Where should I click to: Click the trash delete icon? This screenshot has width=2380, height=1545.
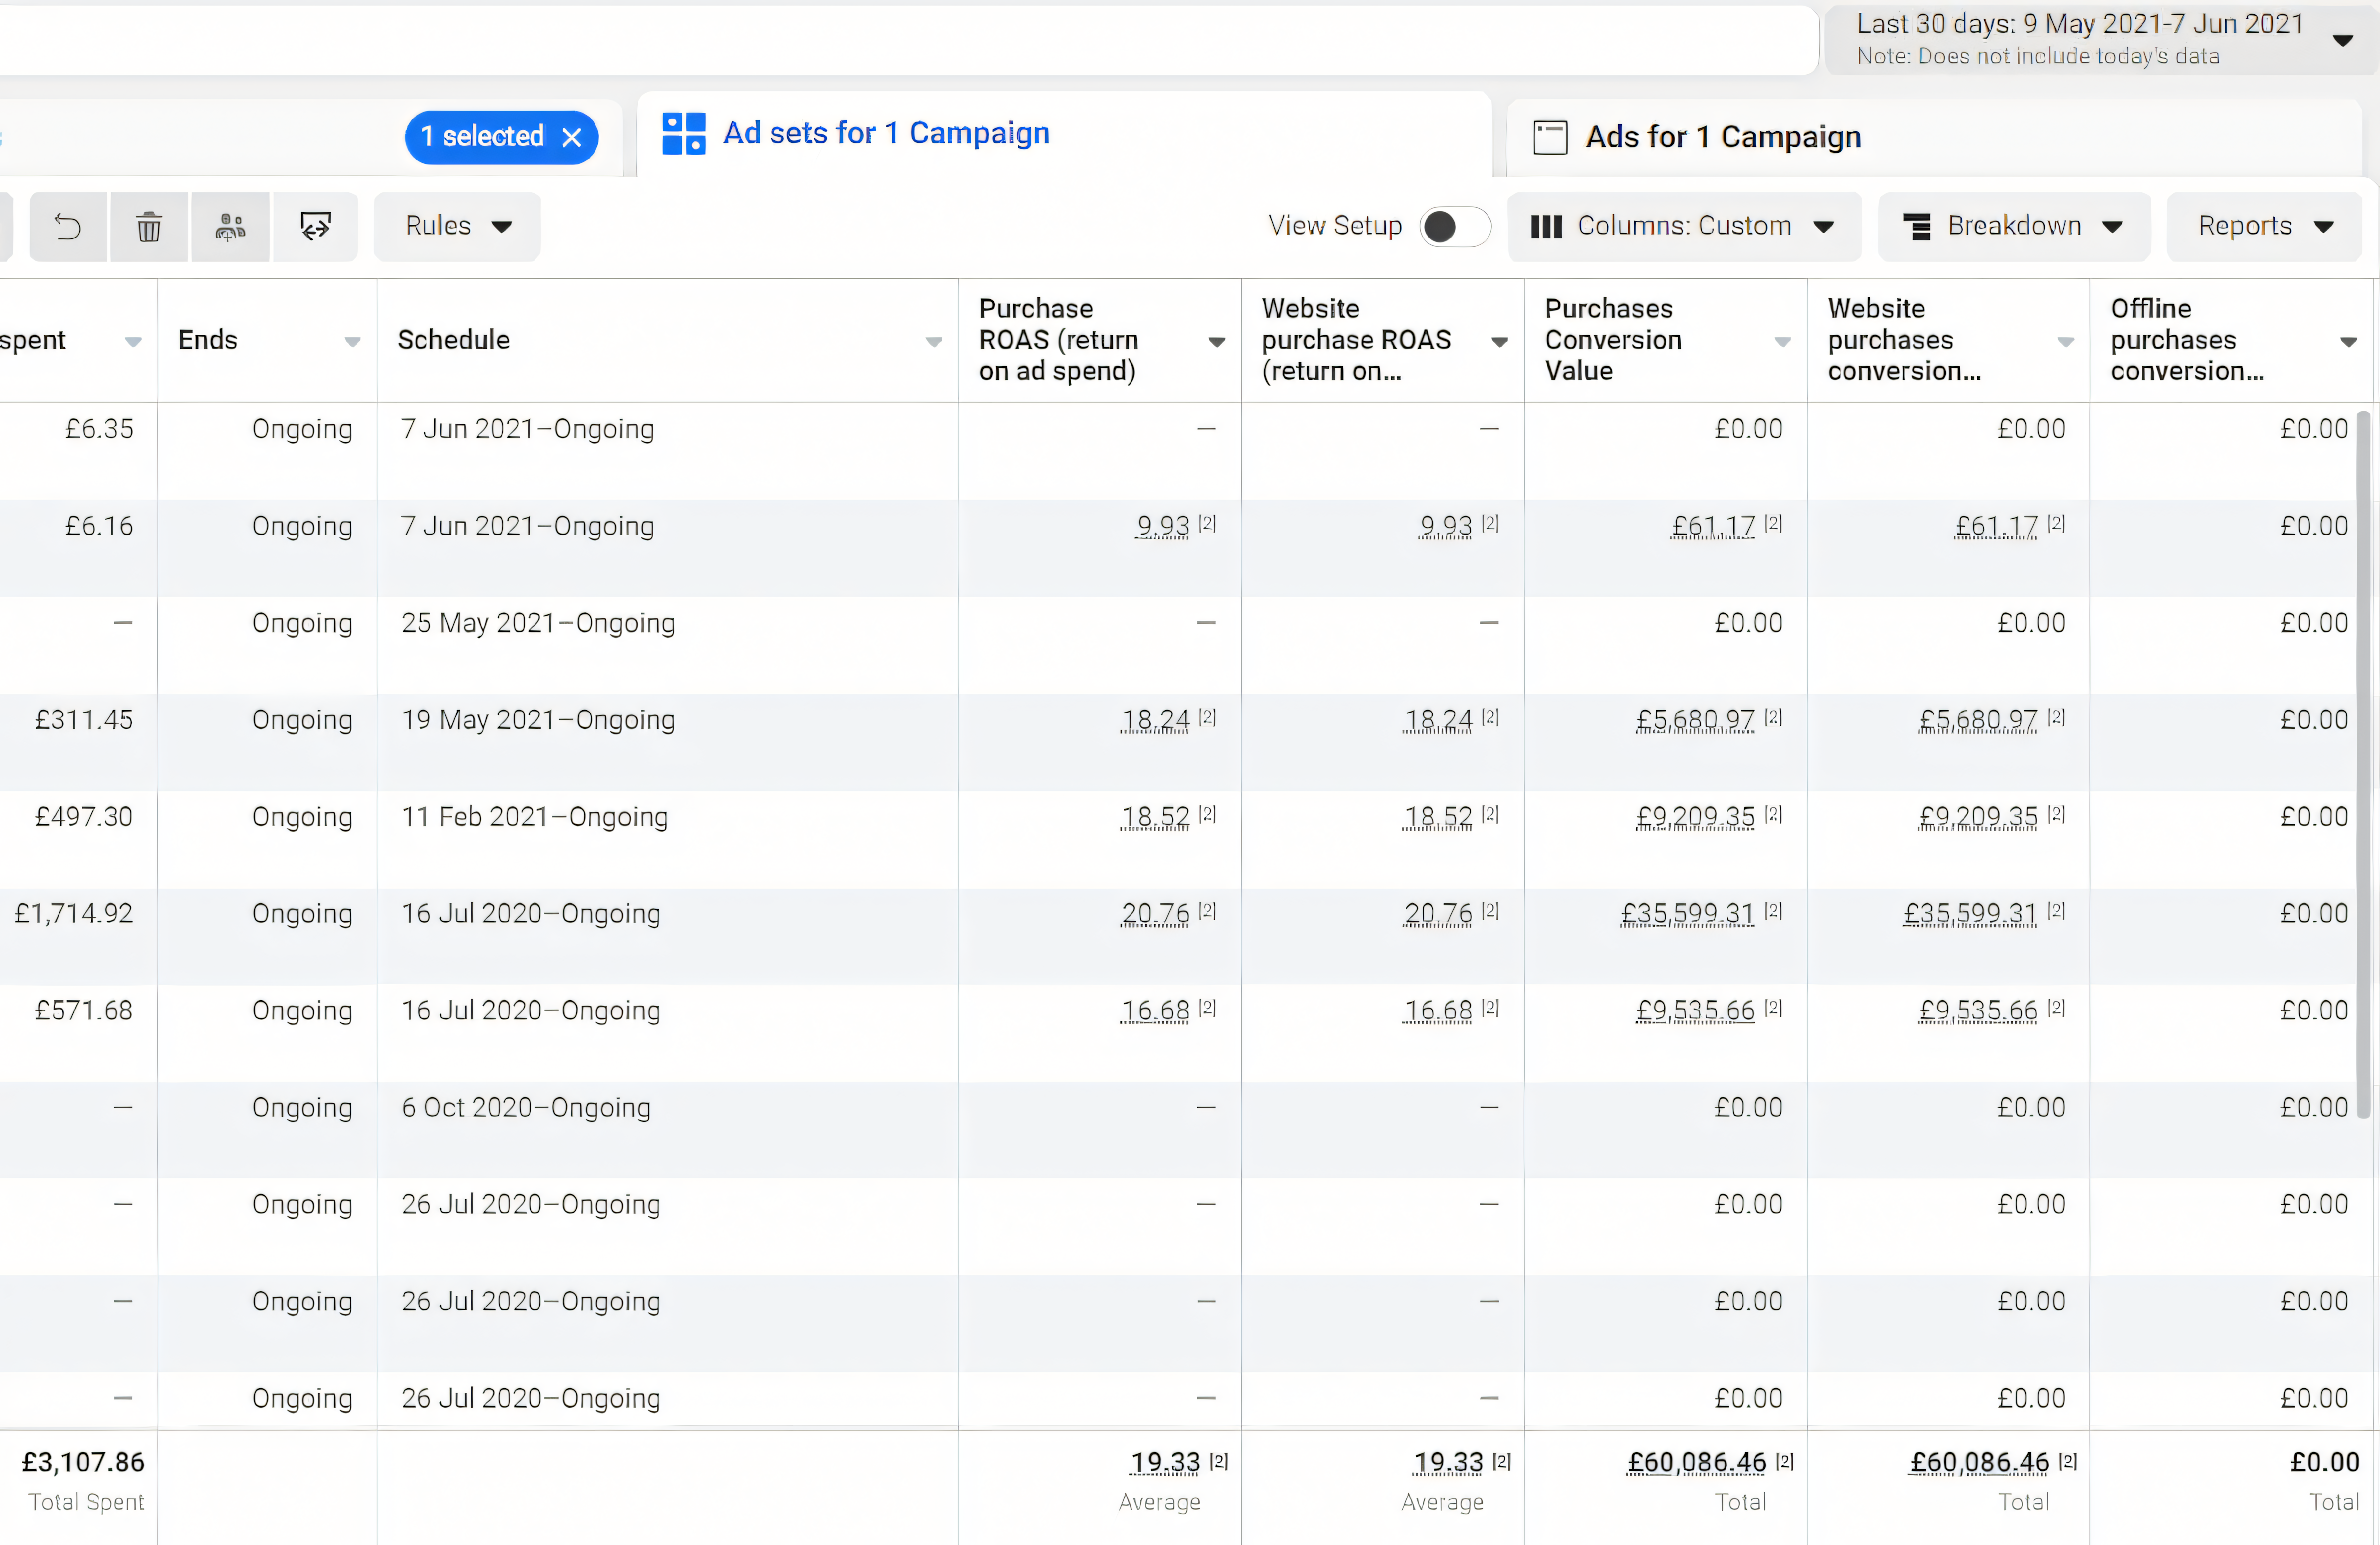point(149,227)
